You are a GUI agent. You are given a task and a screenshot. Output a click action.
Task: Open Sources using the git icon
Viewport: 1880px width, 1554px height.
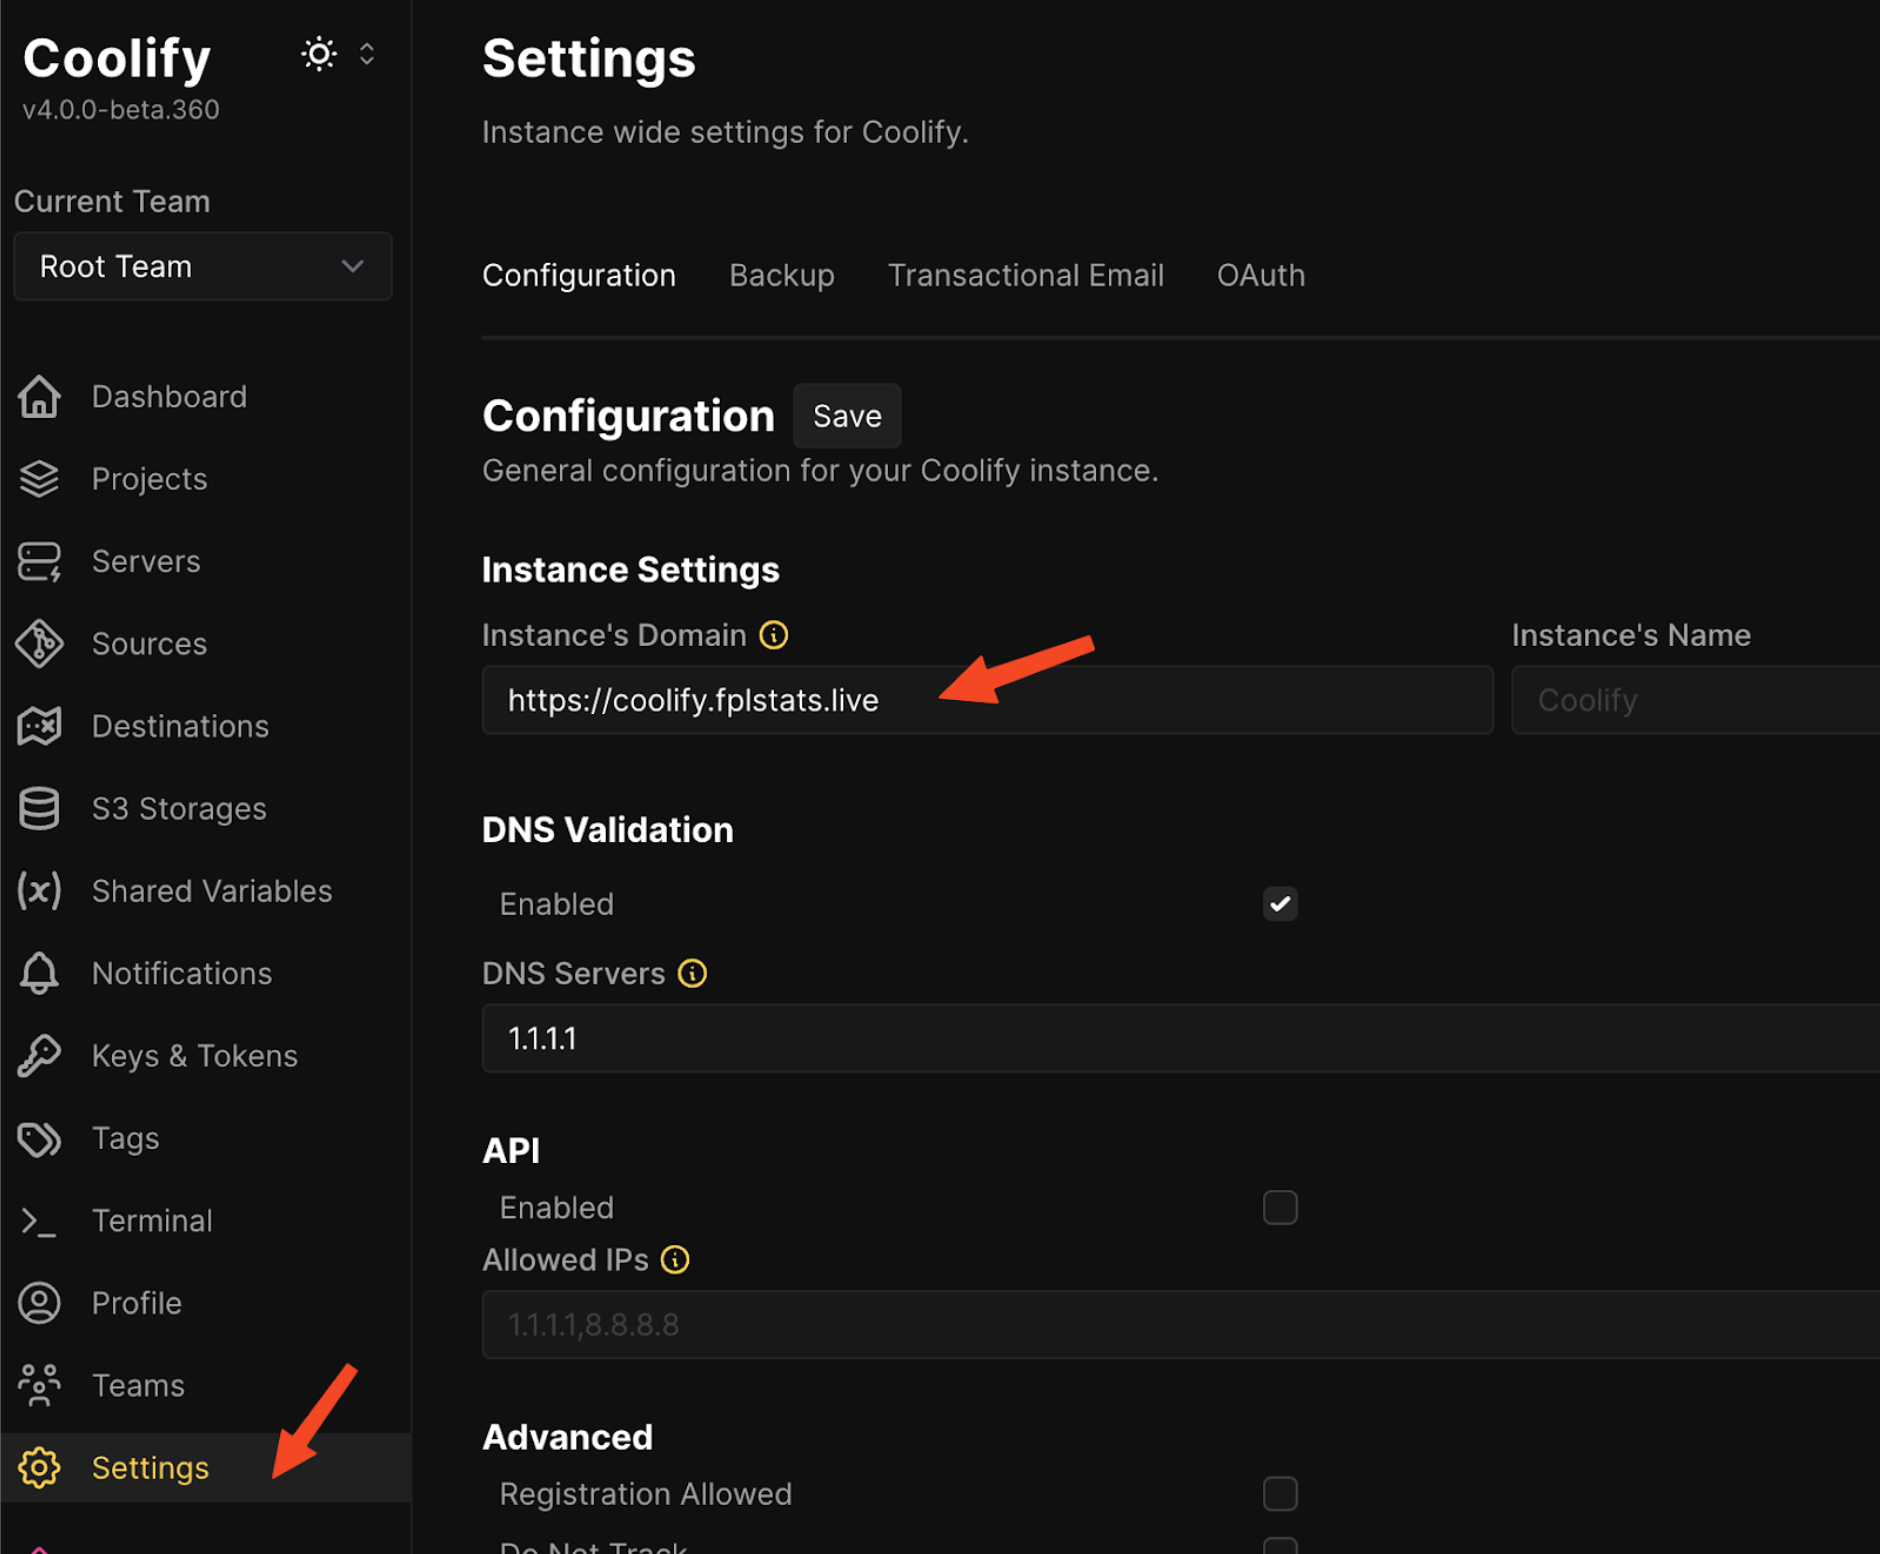point(39,644)
